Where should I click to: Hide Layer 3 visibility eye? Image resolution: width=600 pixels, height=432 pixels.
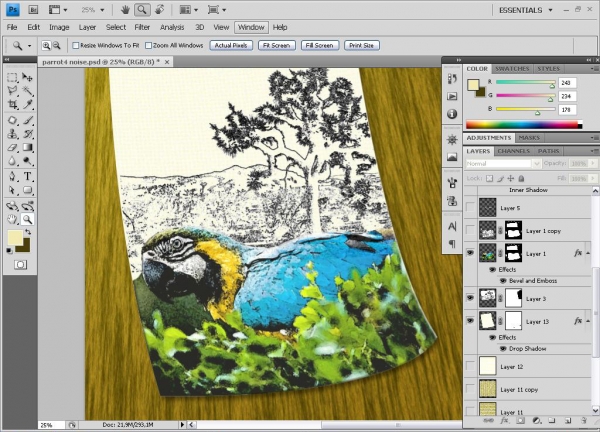(470, 298)
